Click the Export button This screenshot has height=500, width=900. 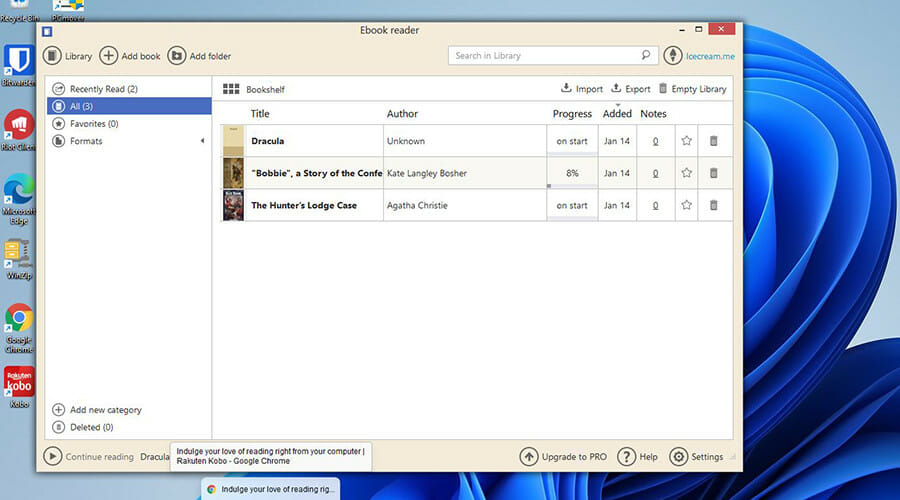point(630,88)
